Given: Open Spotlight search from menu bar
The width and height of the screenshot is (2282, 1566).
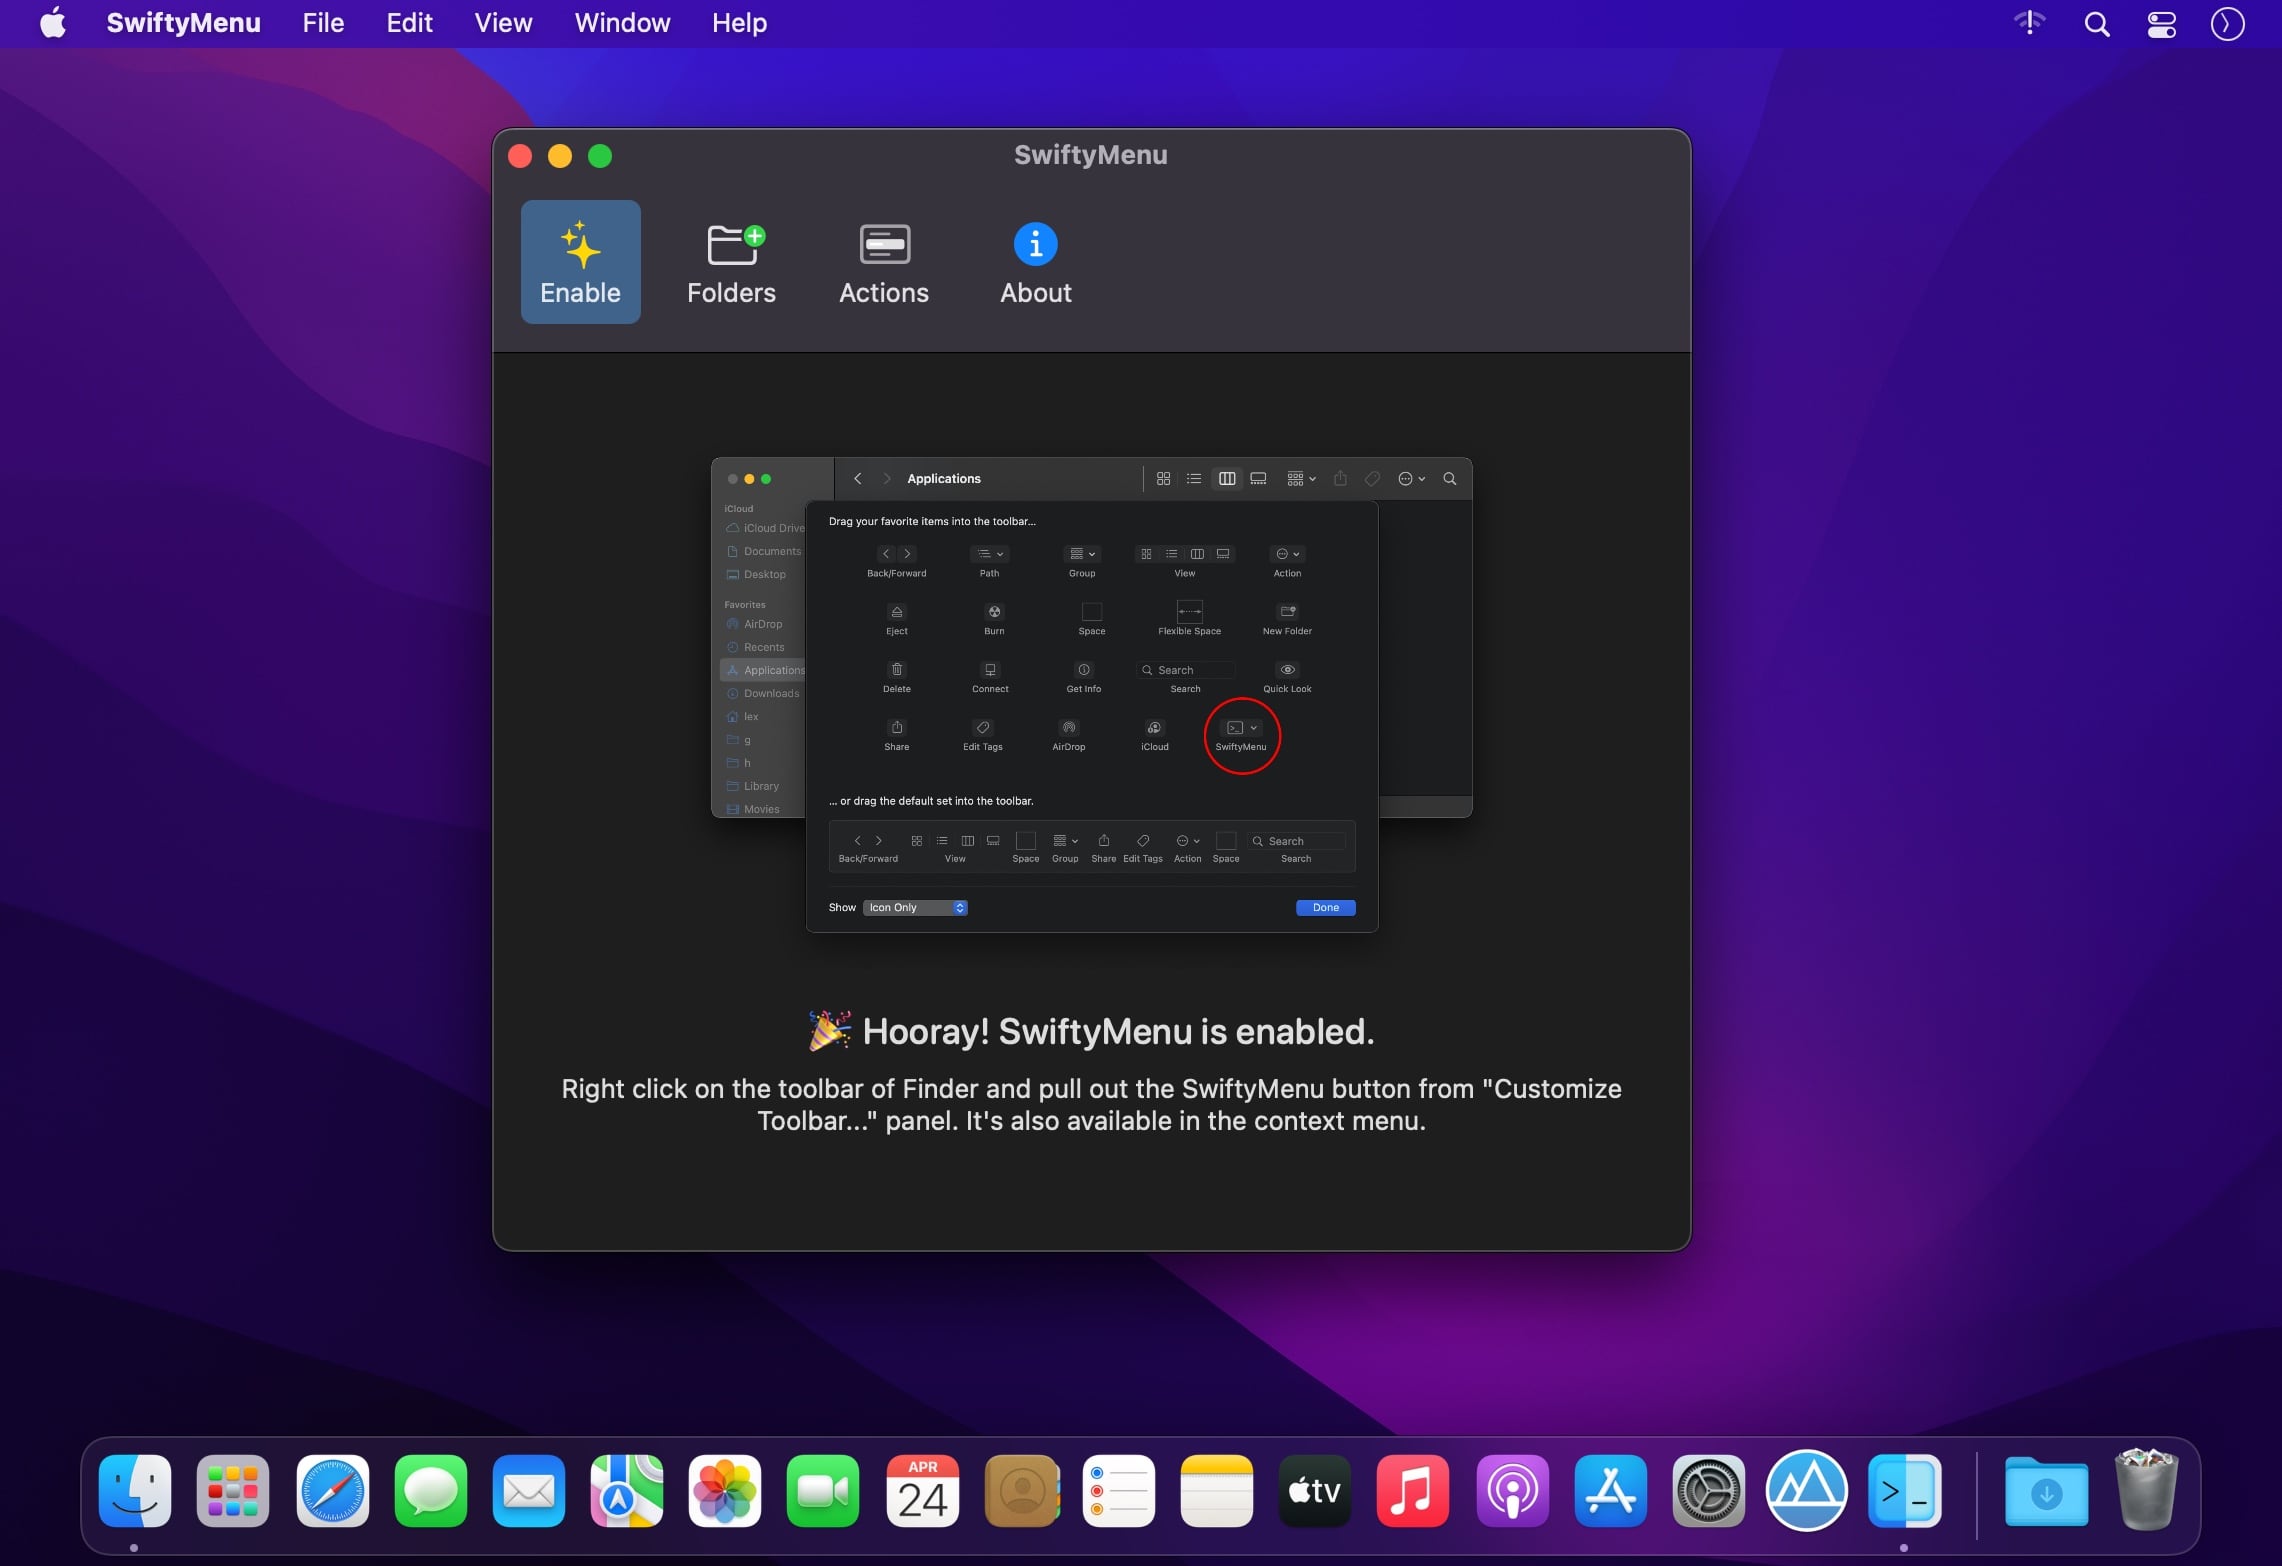Looking at the screenshot, I should click(x=2097, y=24).
